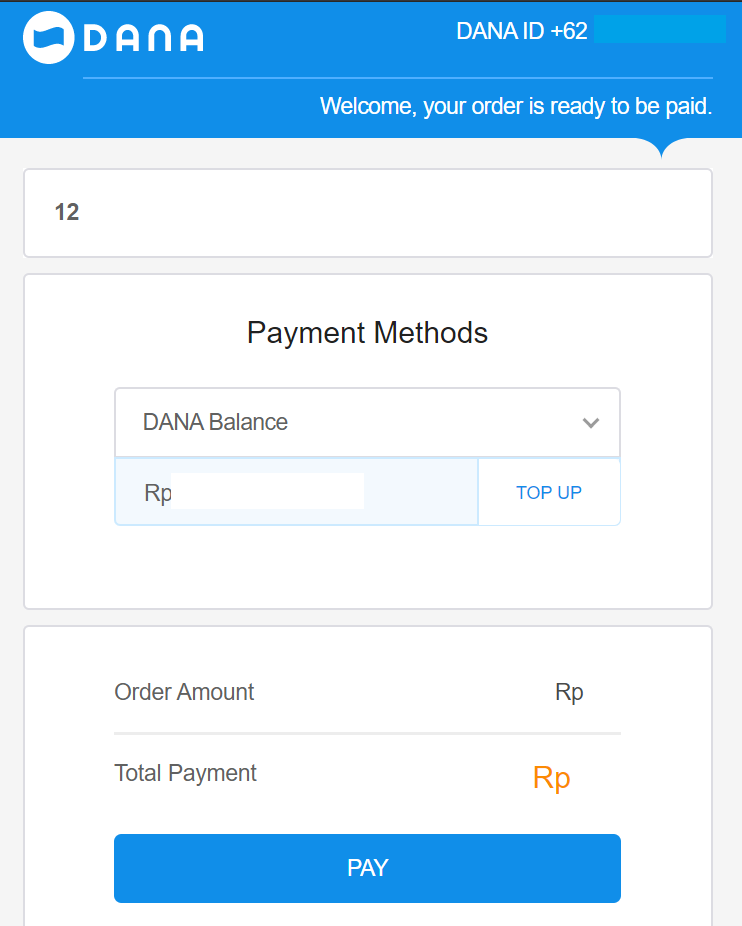The width and height of the screenshot is (742, 926).
Task: Click the orange Total Payment Rp value
Action: [x=551, y=778]
